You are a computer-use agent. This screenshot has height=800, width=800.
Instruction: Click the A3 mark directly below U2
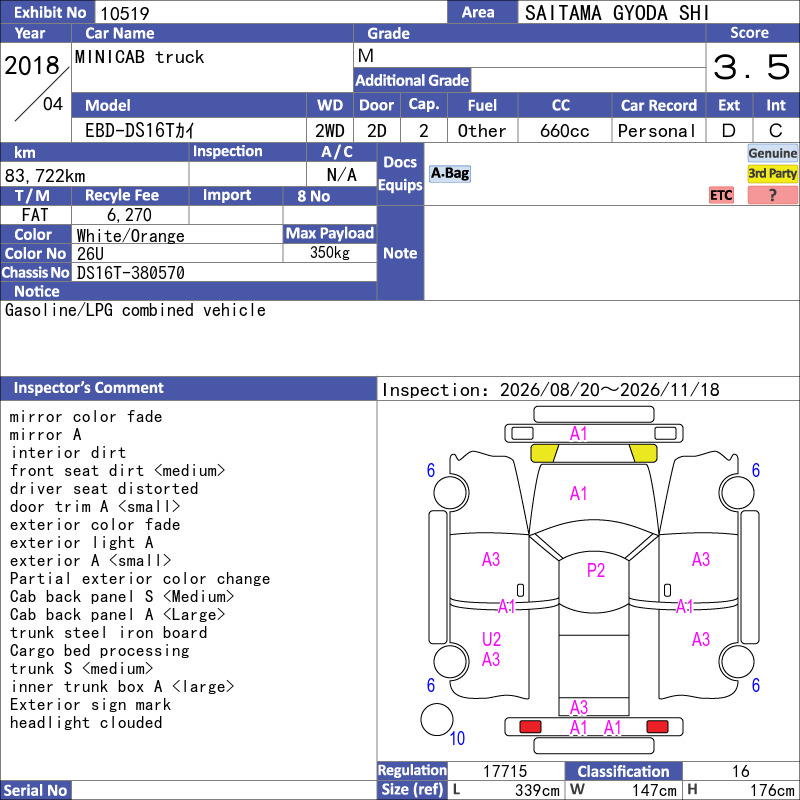[491, 659]
